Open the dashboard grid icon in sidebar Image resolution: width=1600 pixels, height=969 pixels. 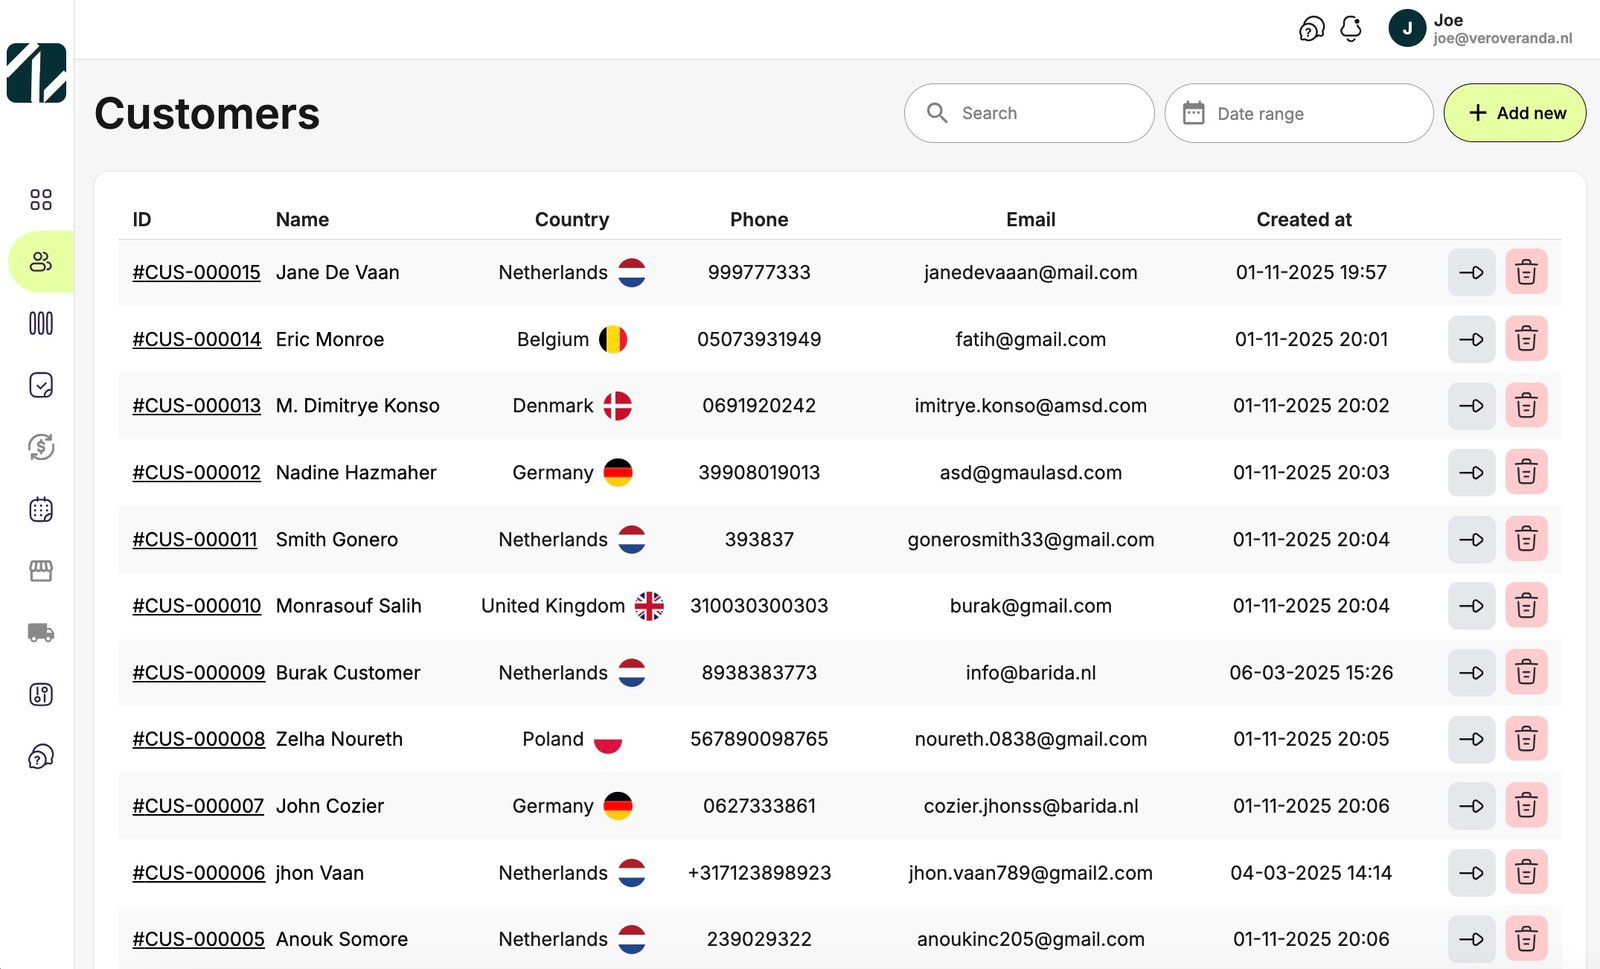pos(41,200)
